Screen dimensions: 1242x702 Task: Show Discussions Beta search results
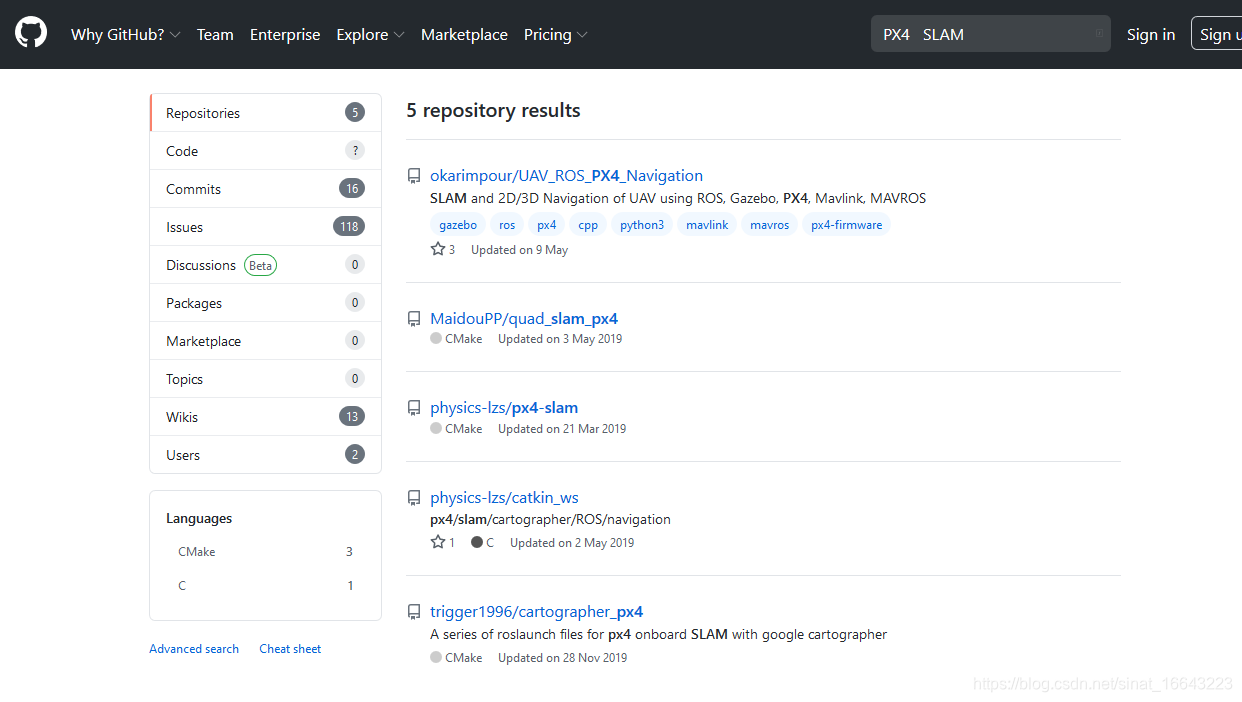(265, 265)
